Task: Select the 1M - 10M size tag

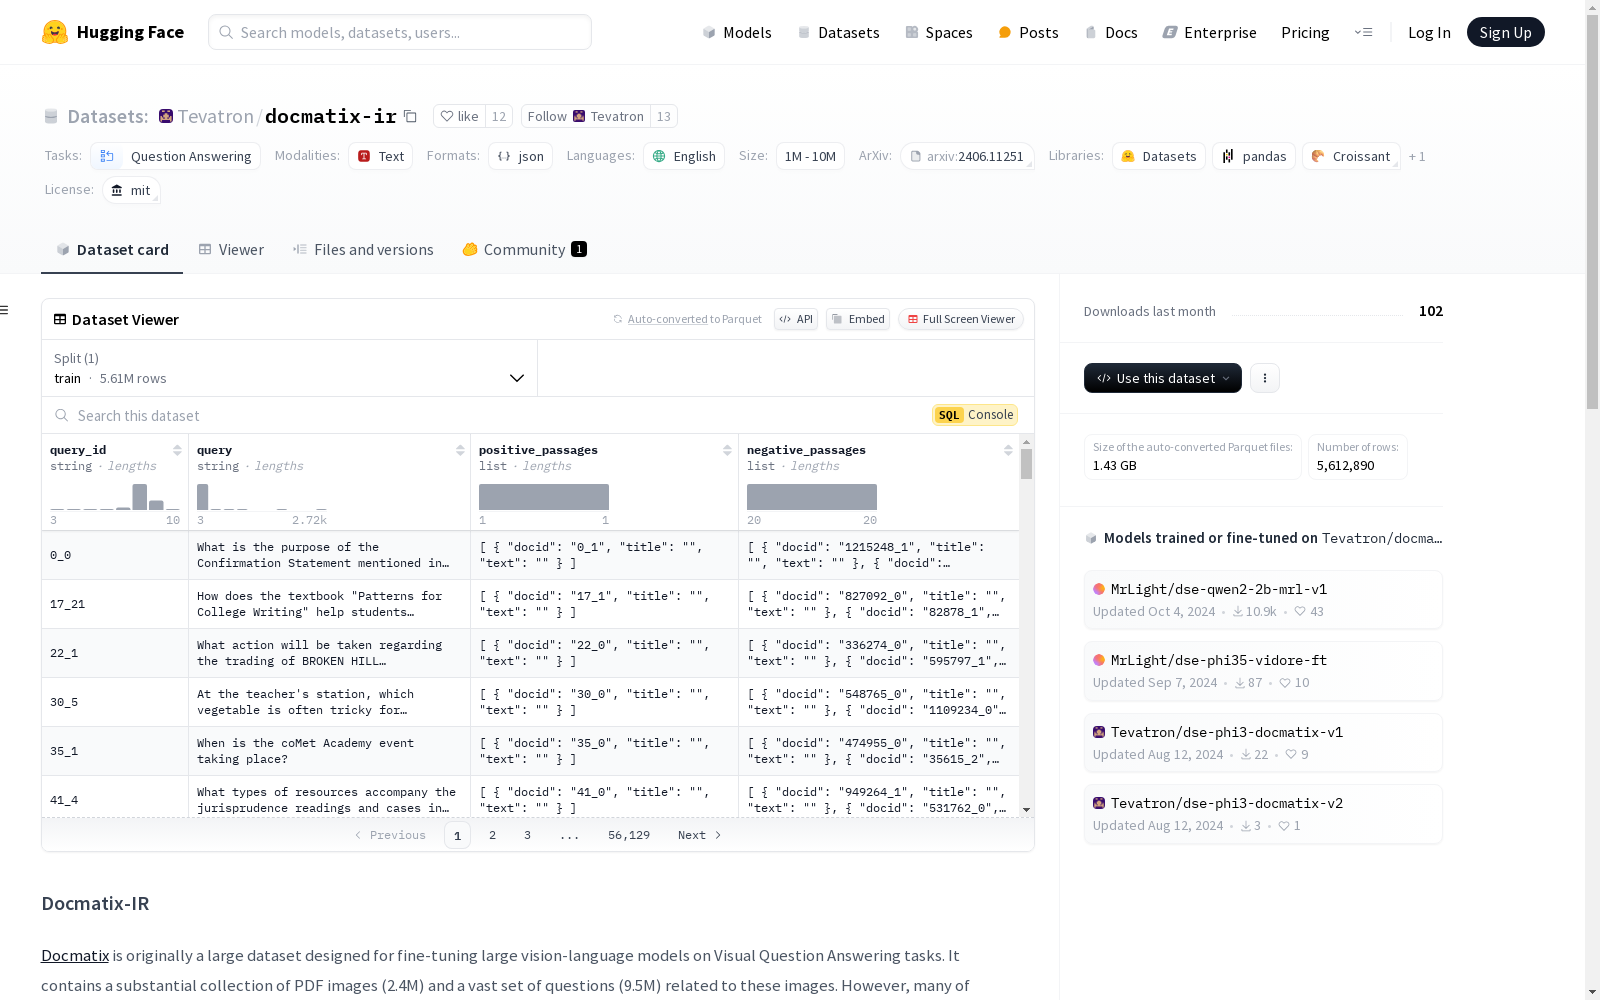Action: [810, 156]
